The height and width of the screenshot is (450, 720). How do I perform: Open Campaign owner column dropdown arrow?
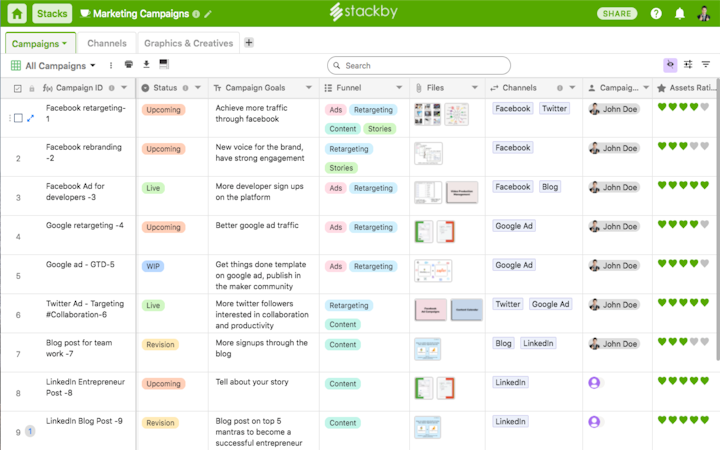(646, 88)
